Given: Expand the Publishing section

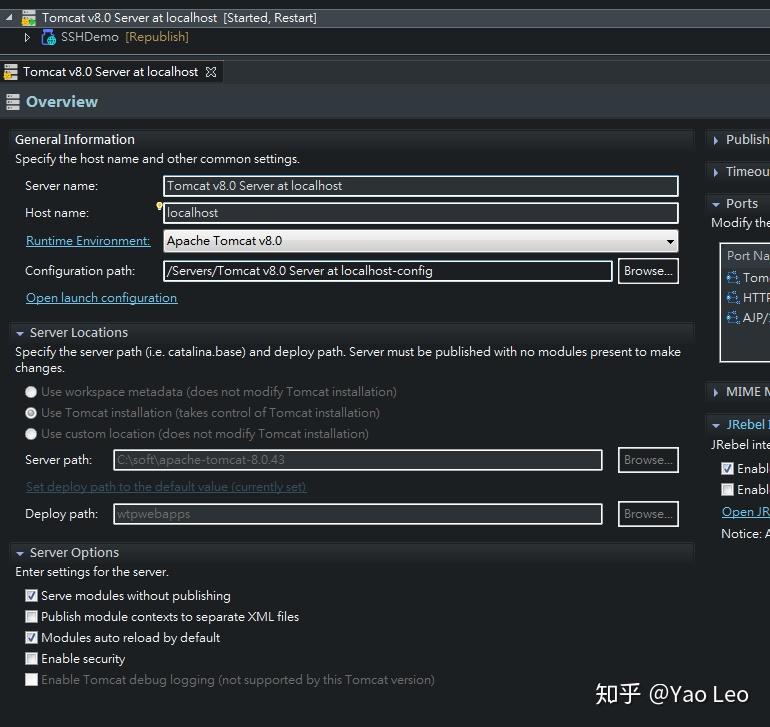Looking at the screenshot, I should click(x=715, y=140).
